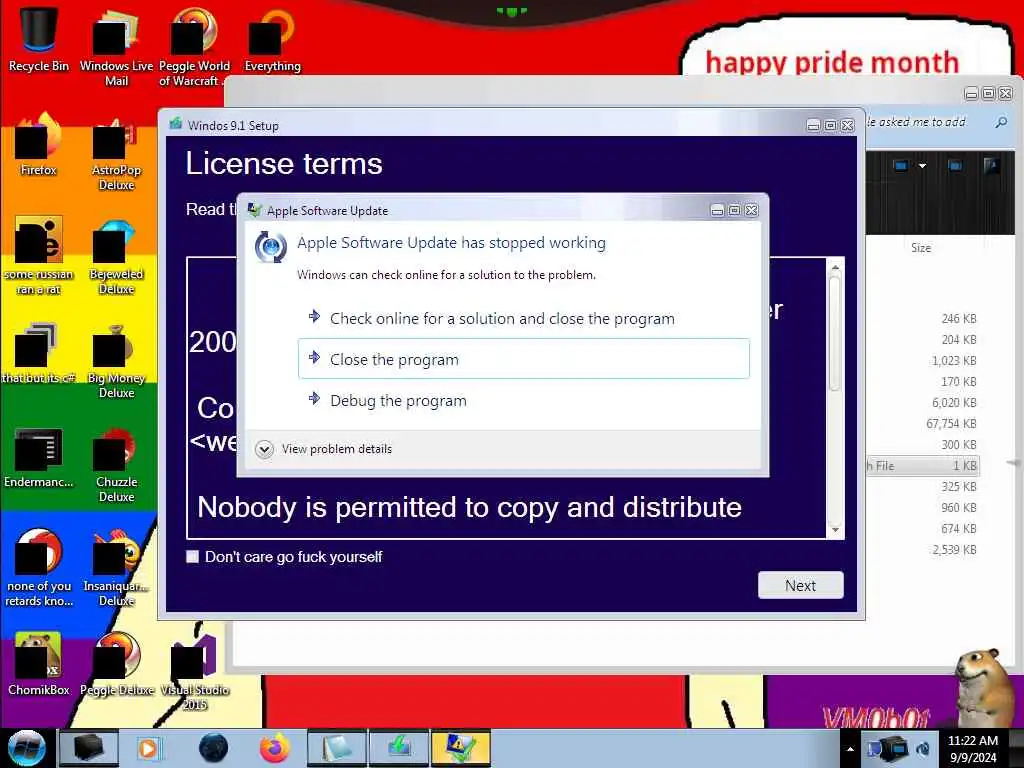Select the file row sized 67,754 KB
The image size is (1024, 768).
coord(923,424)
